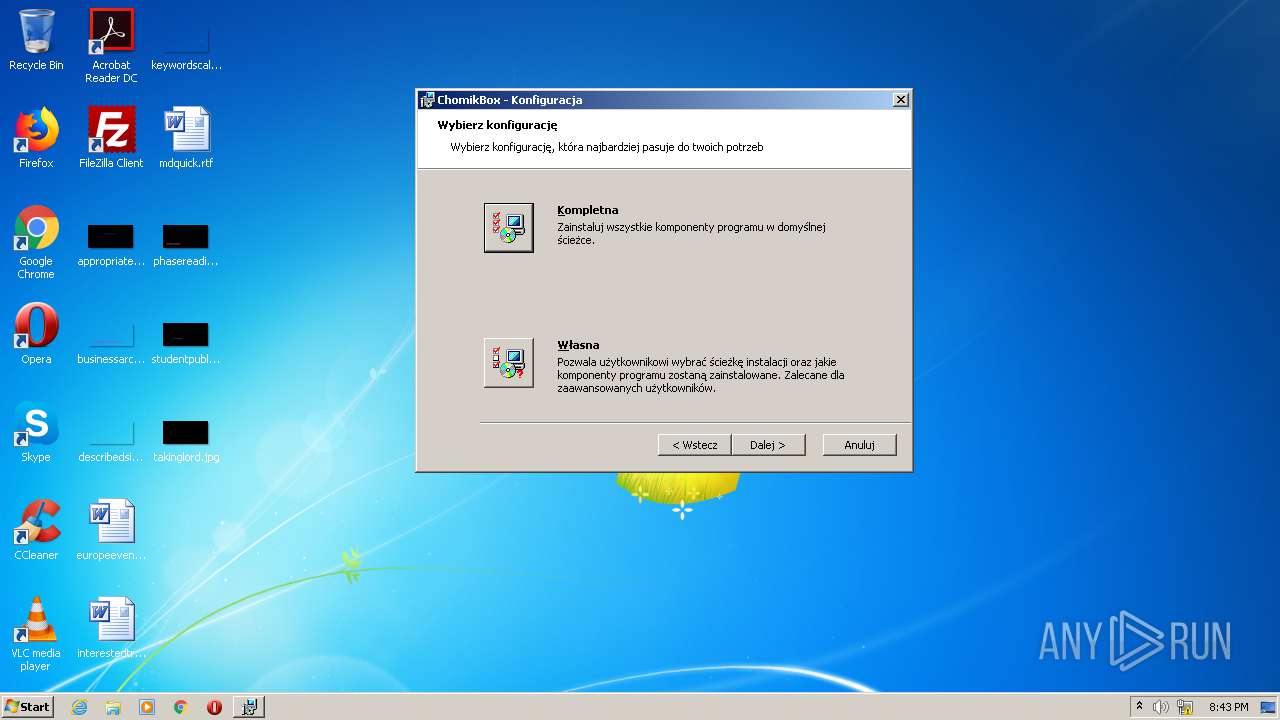The width and height of the screenshot is (1280, 720).
Task: Select the businessarc... desktop file
Action: pos(111,344)
